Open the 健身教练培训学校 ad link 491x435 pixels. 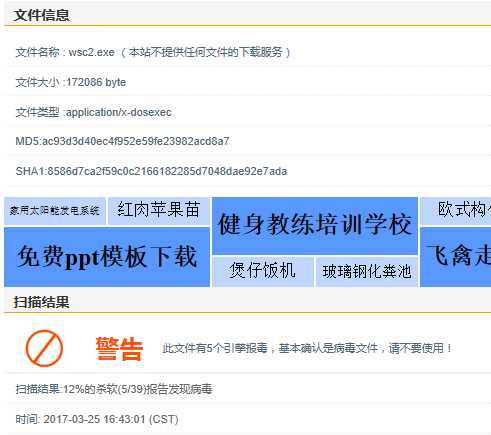coord(315,226)
